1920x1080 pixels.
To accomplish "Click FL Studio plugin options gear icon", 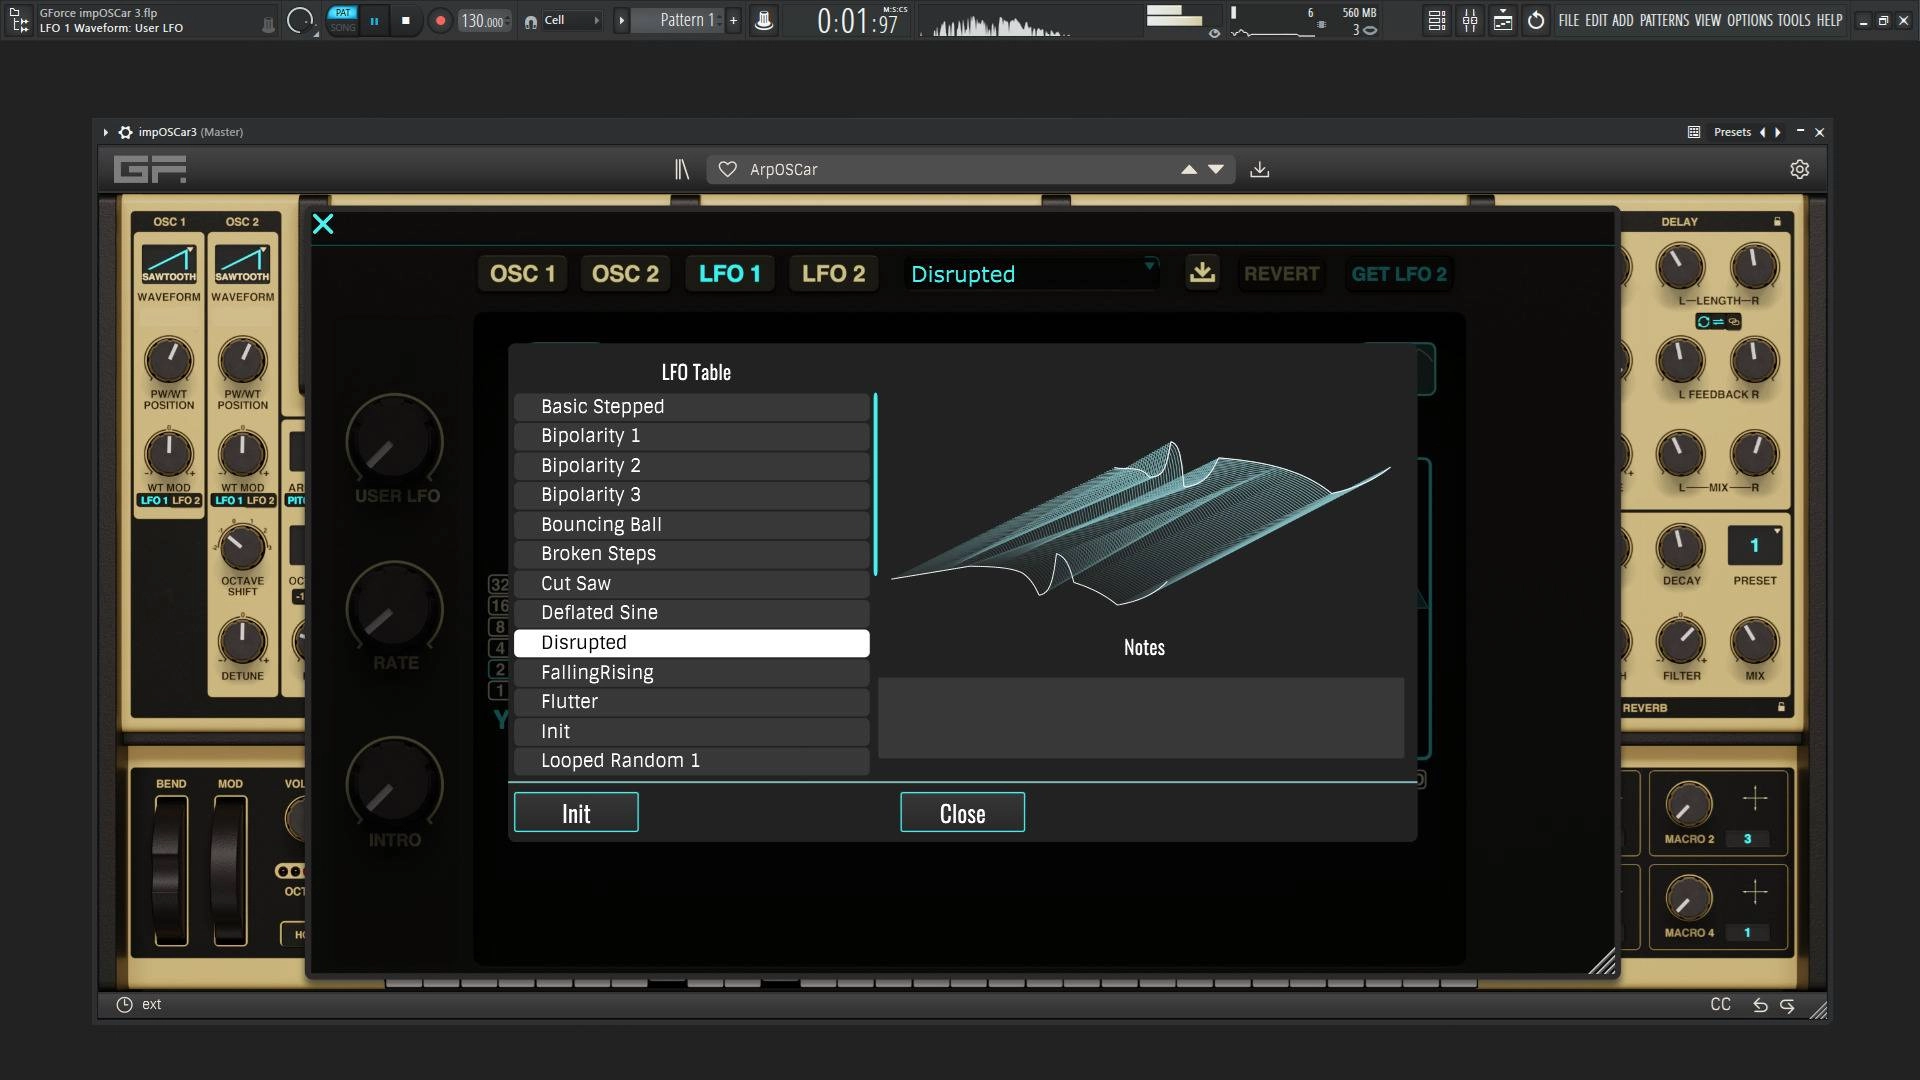I will 125,132.
